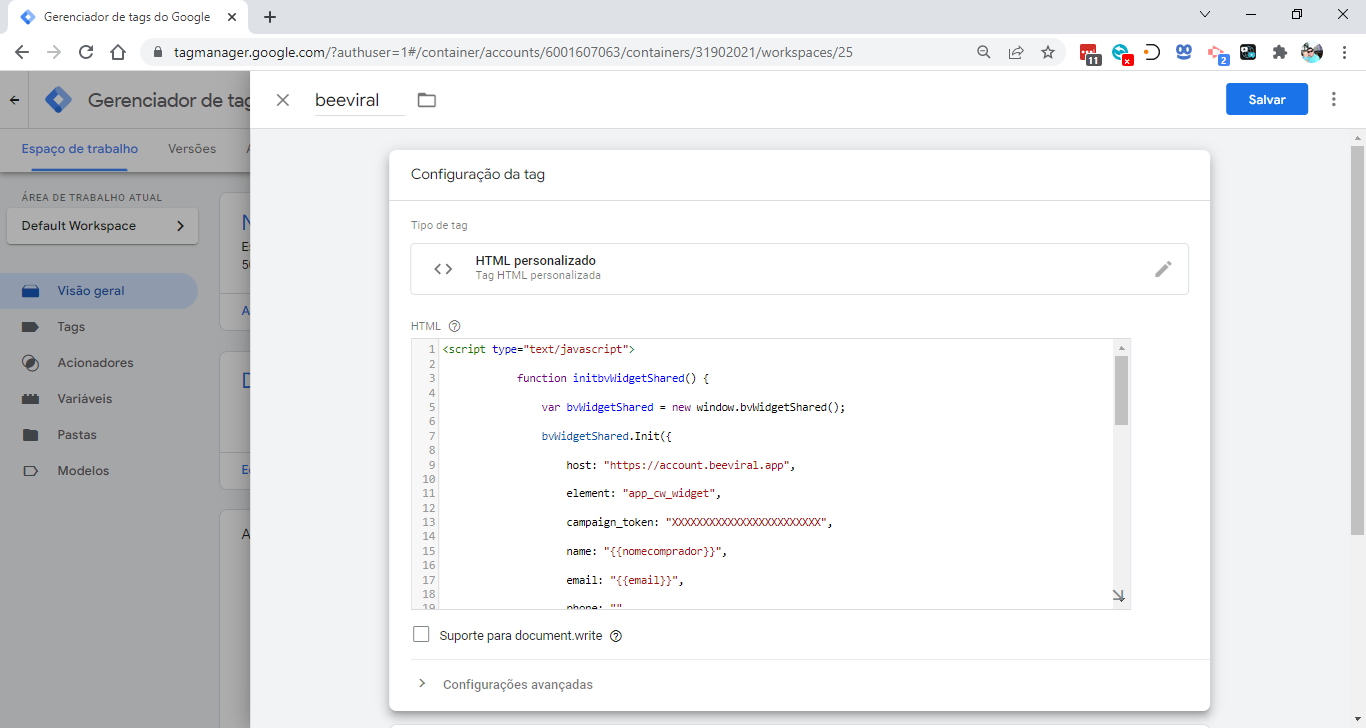Click the up arrow of the HTML editor scrollbar
This screenshot has width=1366, height=728.
click(x=1121, y=348)
